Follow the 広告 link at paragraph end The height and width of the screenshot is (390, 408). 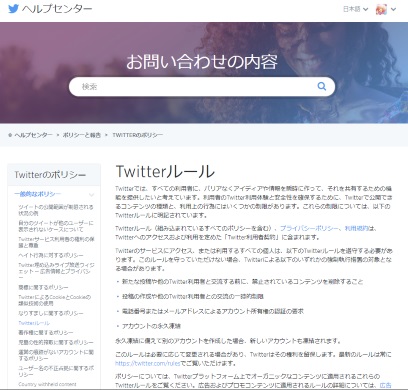386,385
